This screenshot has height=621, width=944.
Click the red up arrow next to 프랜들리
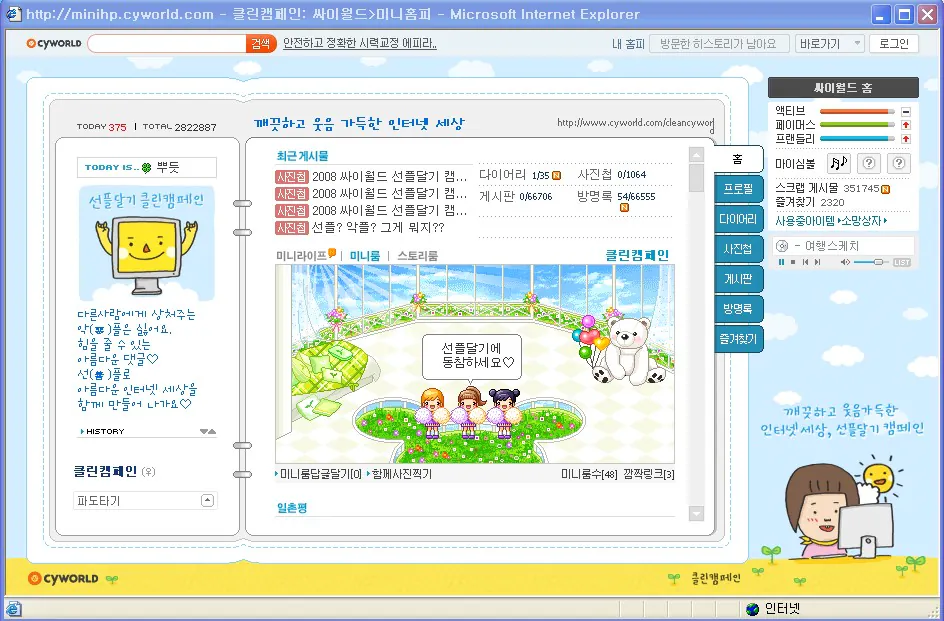tap(905, 139)
